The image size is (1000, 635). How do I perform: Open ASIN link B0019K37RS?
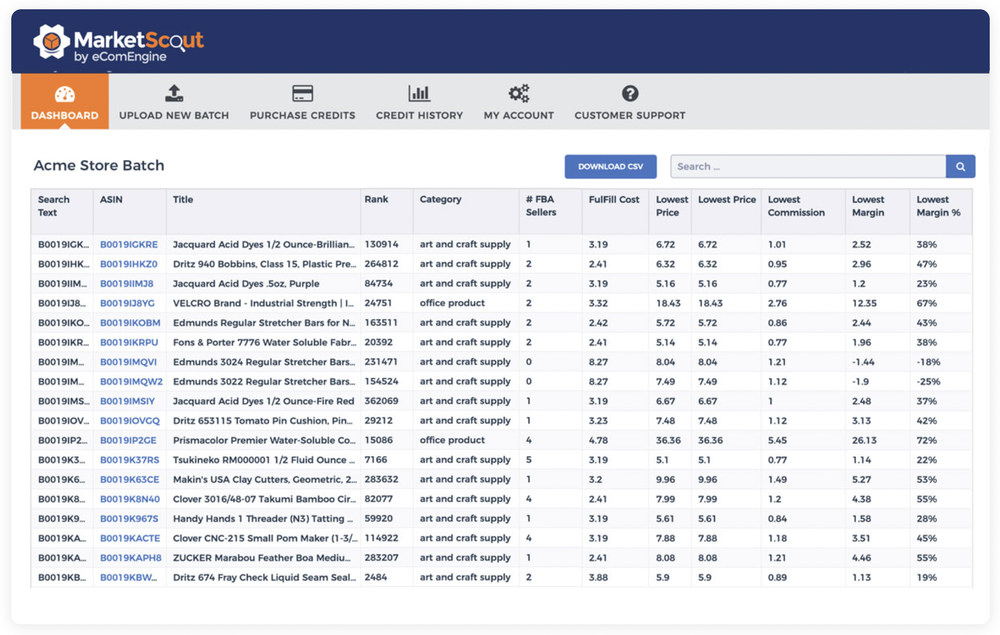[x=131, y=459]
